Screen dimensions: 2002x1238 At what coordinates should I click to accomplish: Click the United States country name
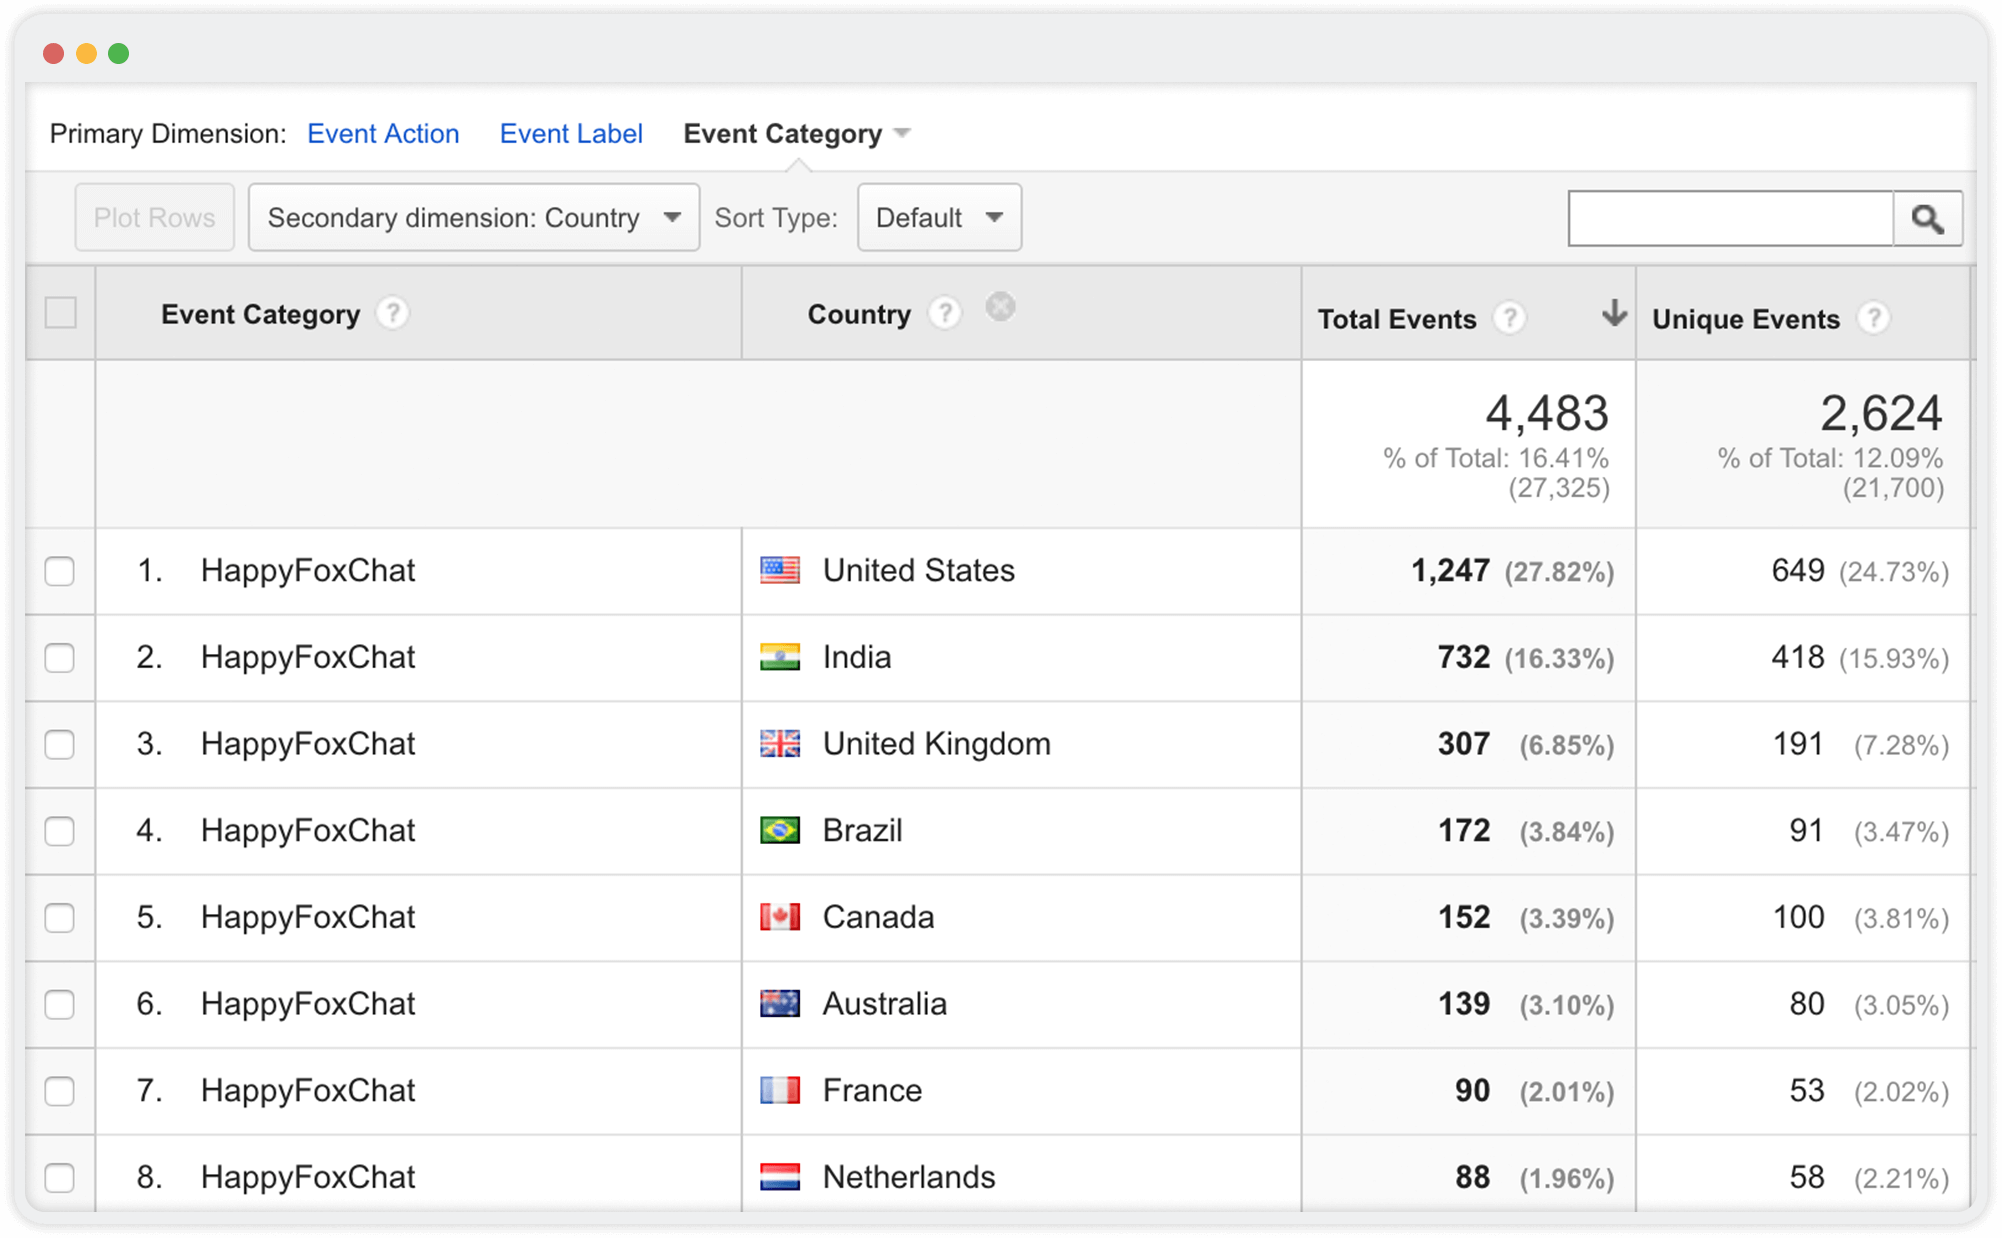918,570
